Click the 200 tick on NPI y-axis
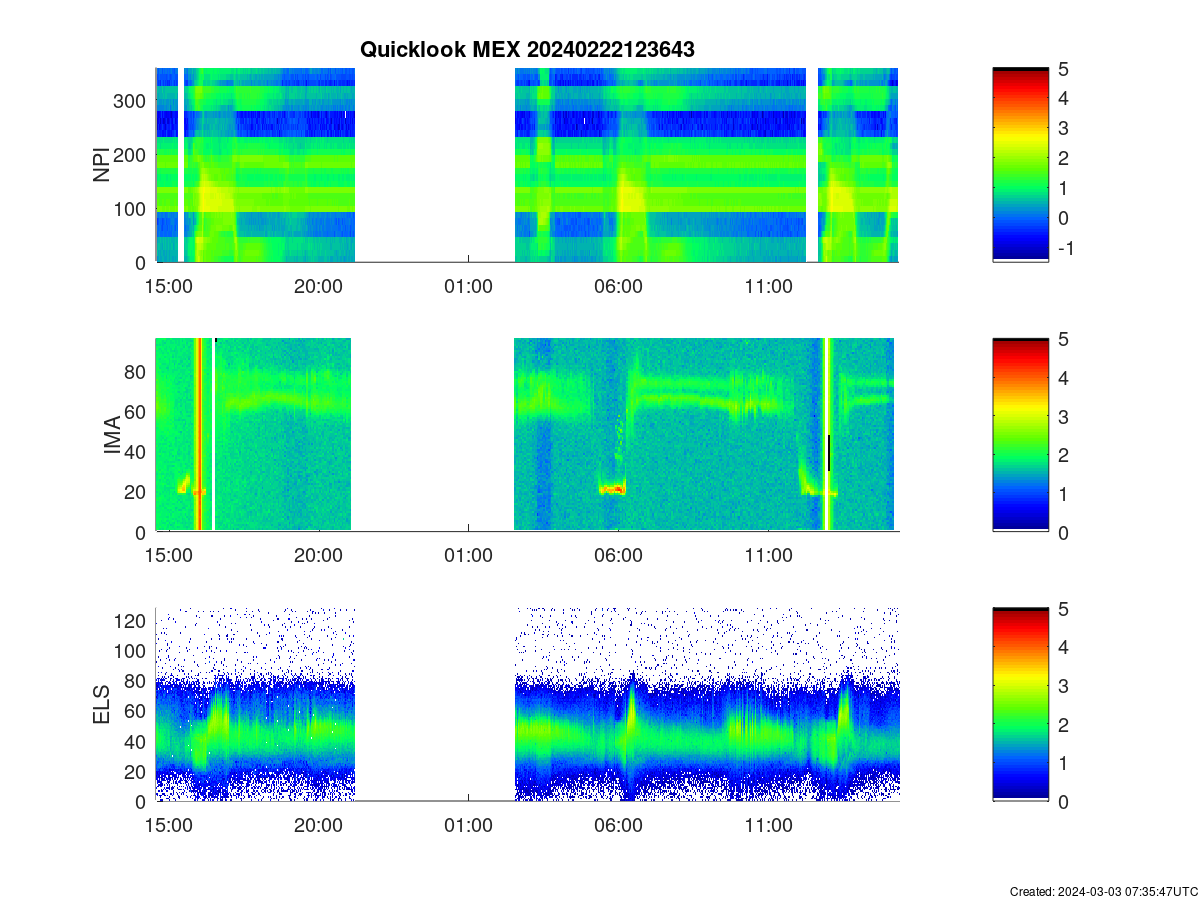 pos(131,155)
